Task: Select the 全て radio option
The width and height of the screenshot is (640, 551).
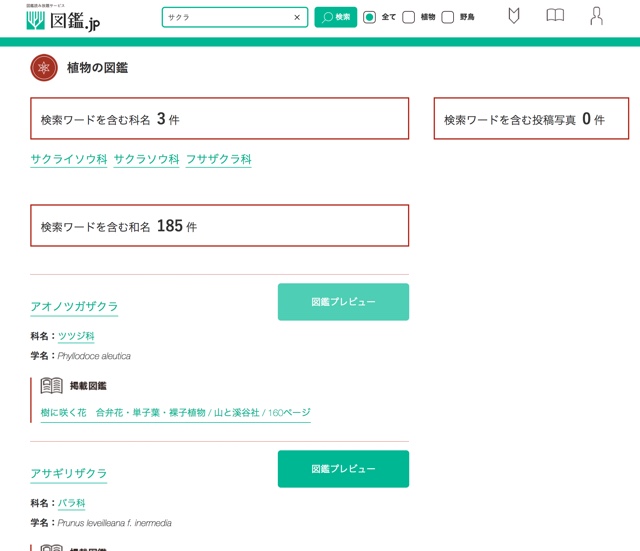Action: pyautogui.click(x=369, y=17)
